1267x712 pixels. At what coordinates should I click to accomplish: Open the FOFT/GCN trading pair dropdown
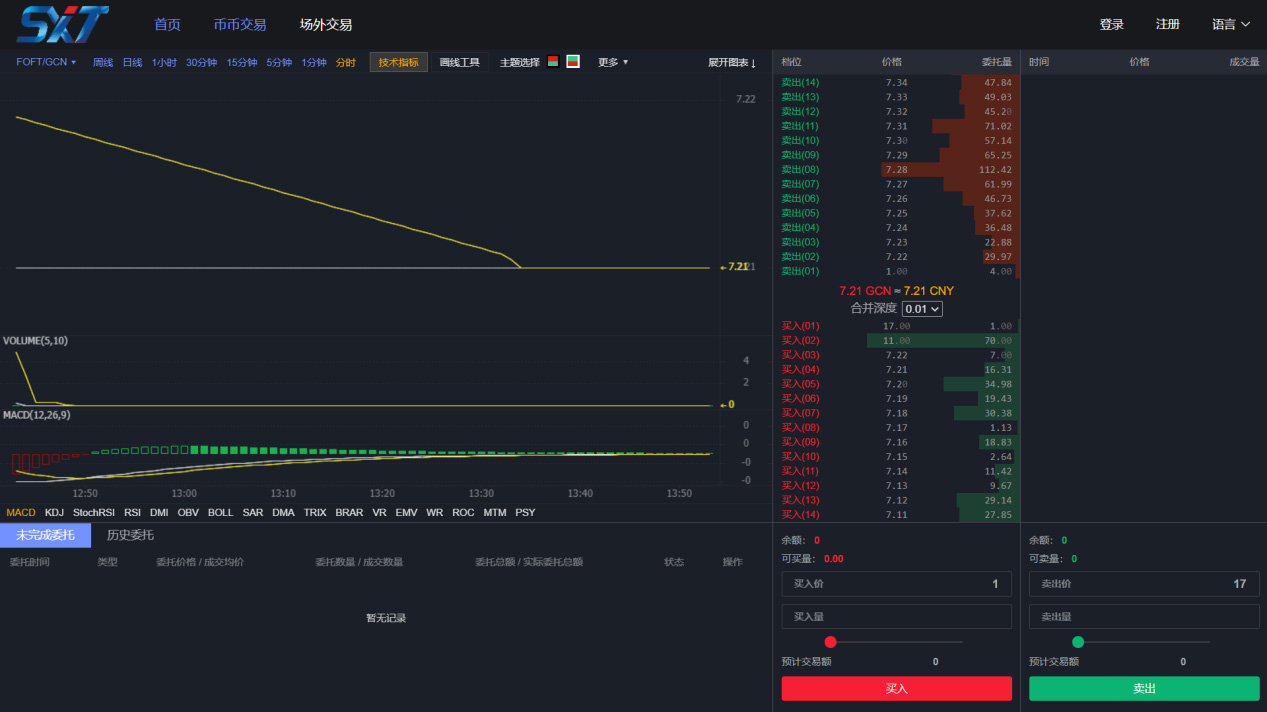46,62
